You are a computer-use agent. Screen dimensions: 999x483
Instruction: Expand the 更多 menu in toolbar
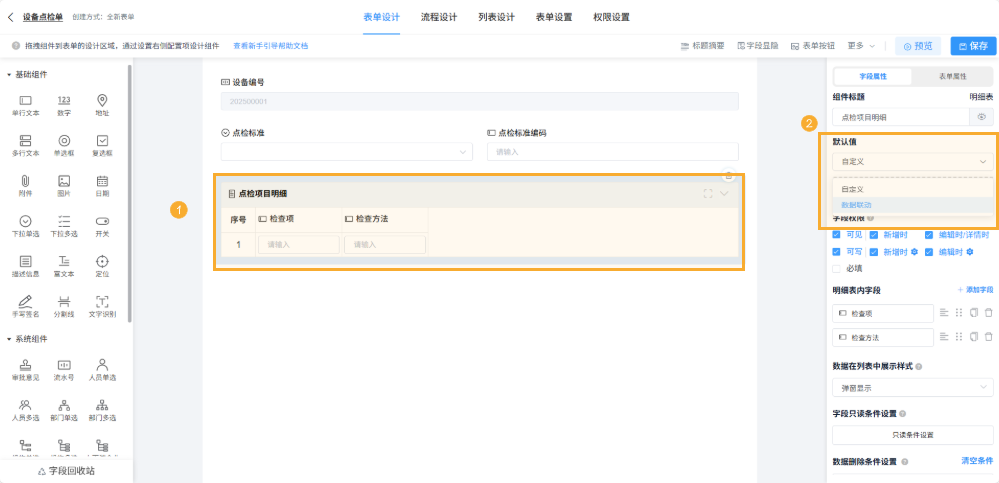click(861, 46)
